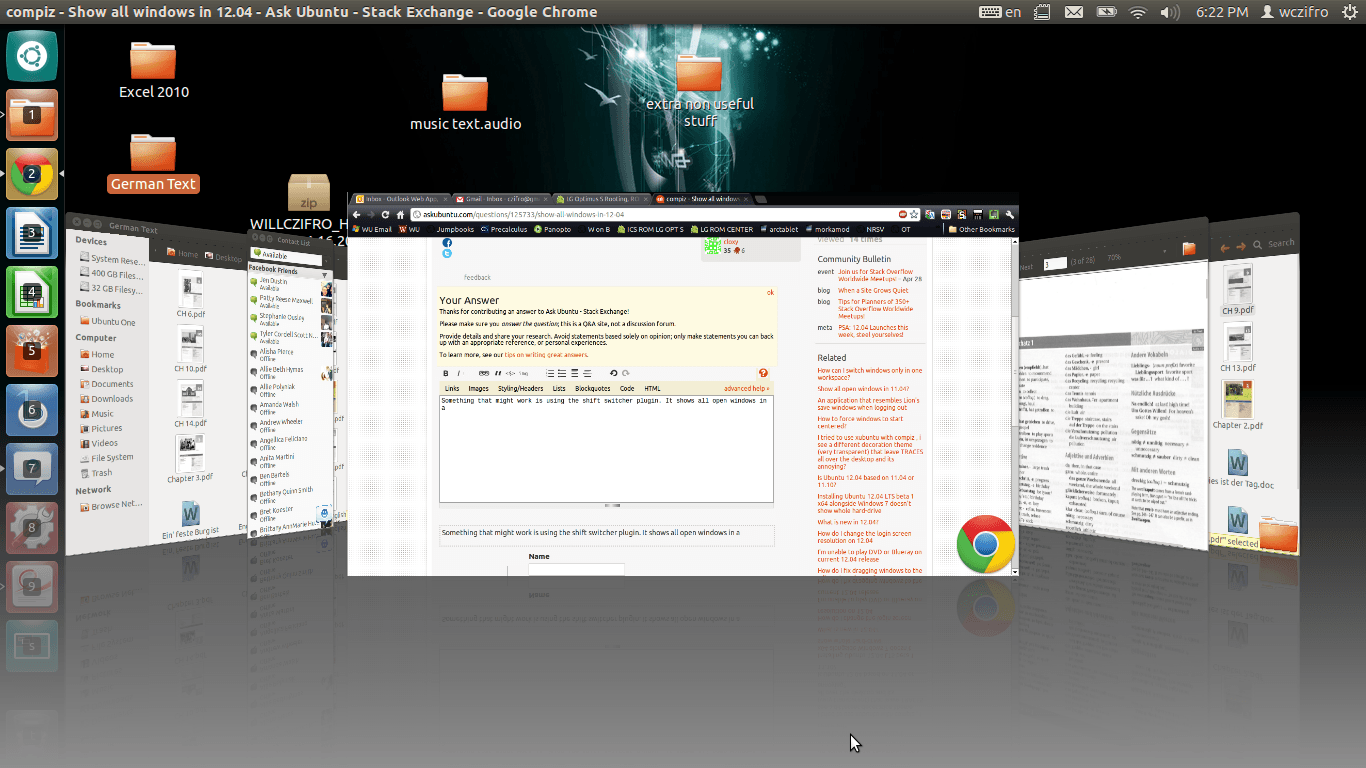Click the Name input field below answer
The width and height of the screenshot is (1366, 768).
pyautogui.click(x=576, y=569)
